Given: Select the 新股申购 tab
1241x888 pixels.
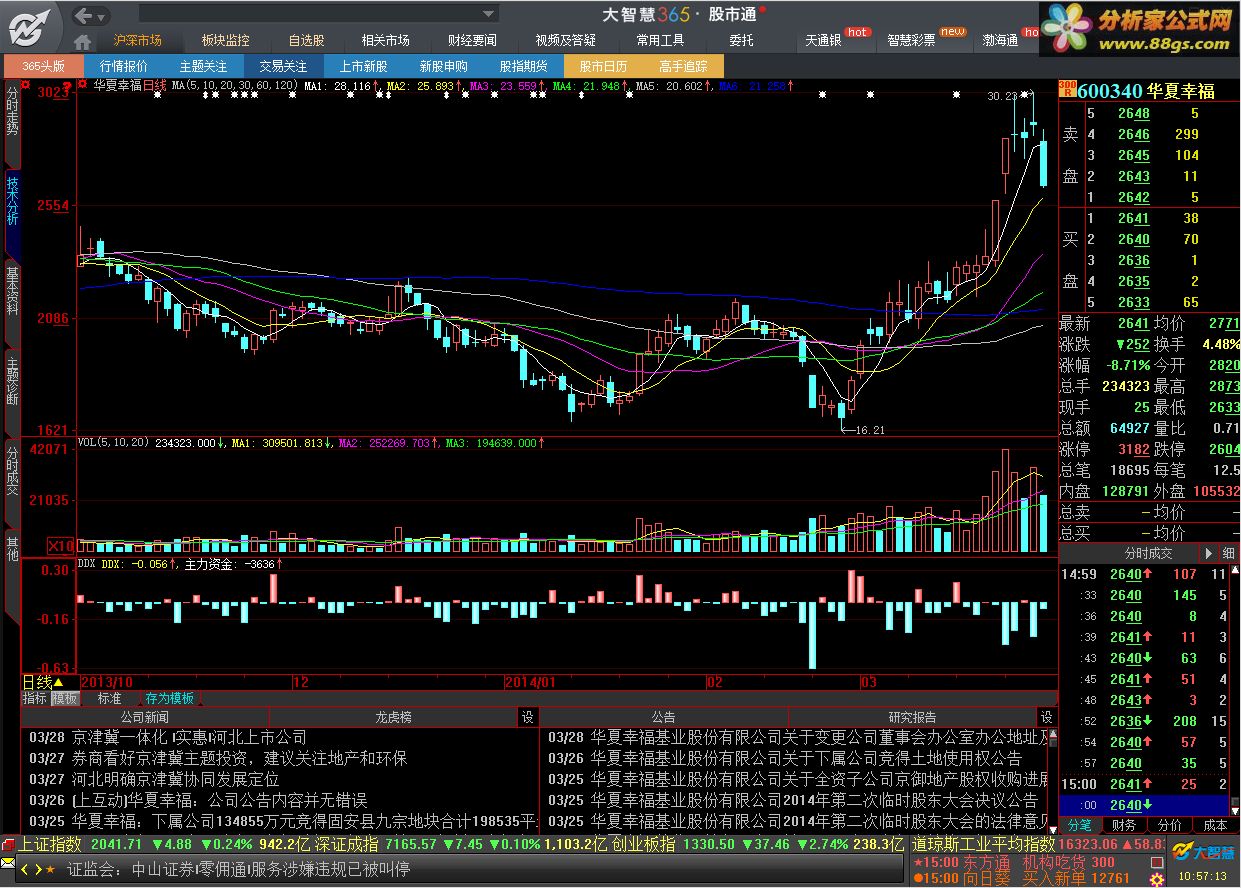Looking at the screenshot, I should coord(443,66).
